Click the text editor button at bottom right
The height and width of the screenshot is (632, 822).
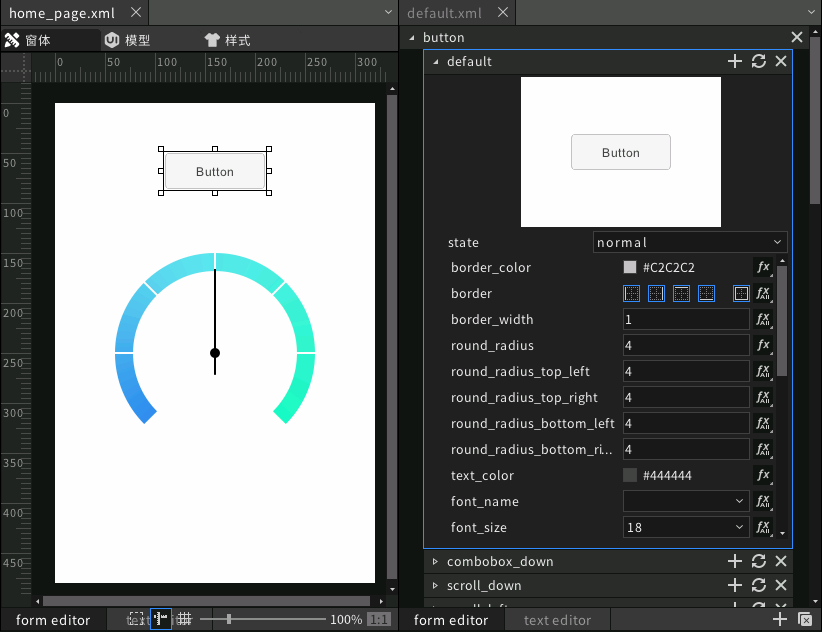click(x=556, y=619)
